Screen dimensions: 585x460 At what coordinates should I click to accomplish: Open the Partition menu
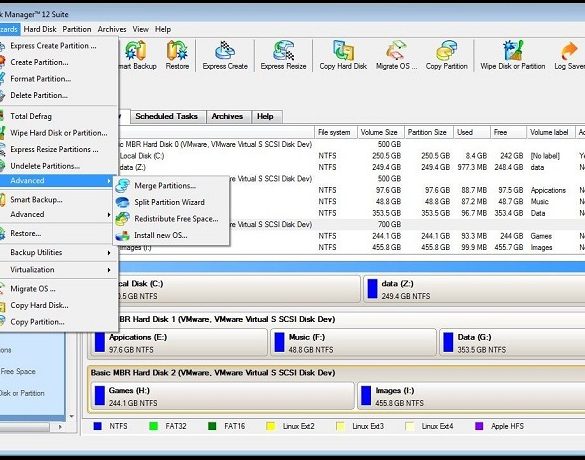pyautogui.click(x=77, y=29)
